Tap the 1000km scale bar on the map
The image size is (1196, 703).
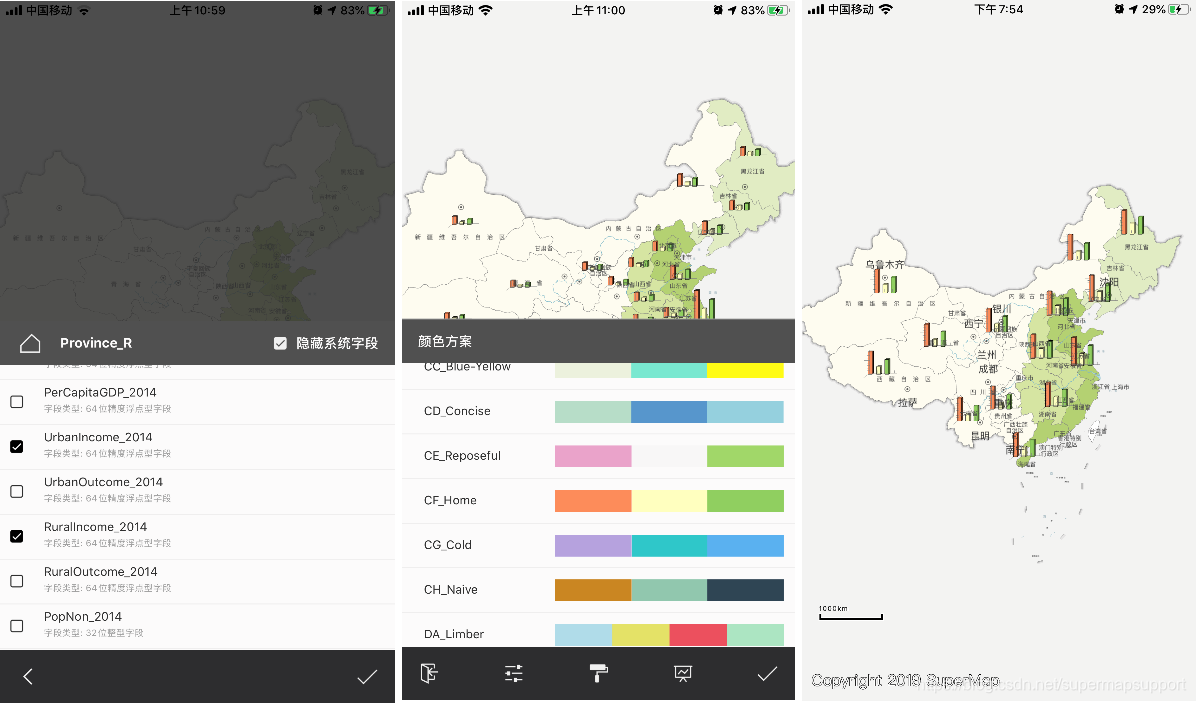point(850,613)
